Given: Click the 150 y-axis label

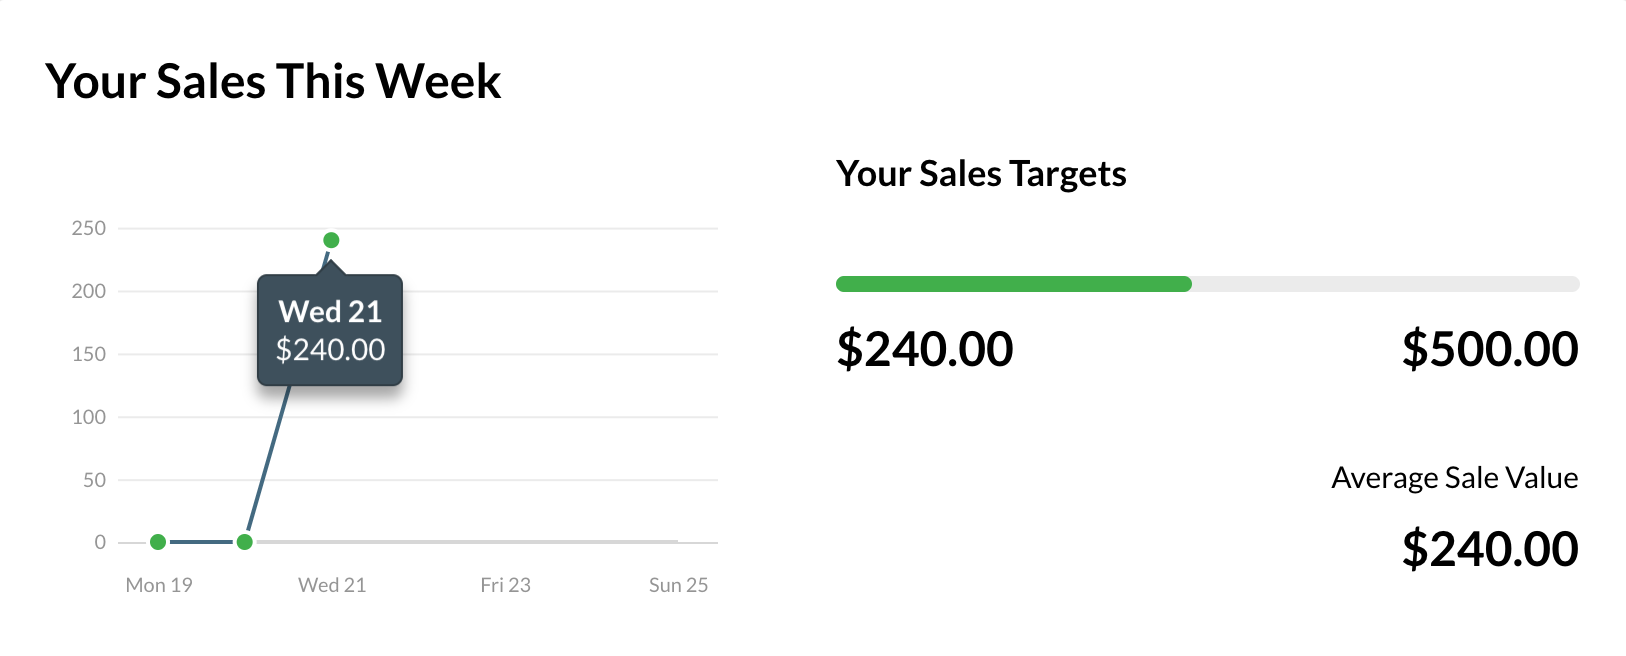Looking at the screenshot, I should tap(89, 354).
